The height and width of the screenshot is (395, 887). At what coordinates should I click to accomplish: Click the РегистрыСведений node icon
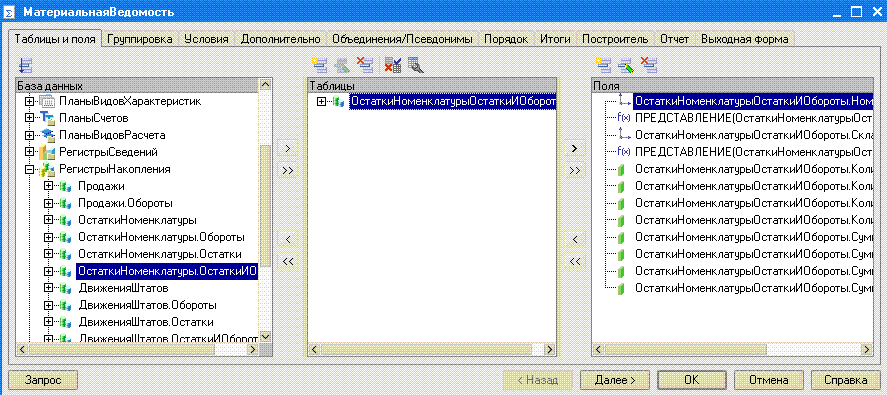[48, 152]
